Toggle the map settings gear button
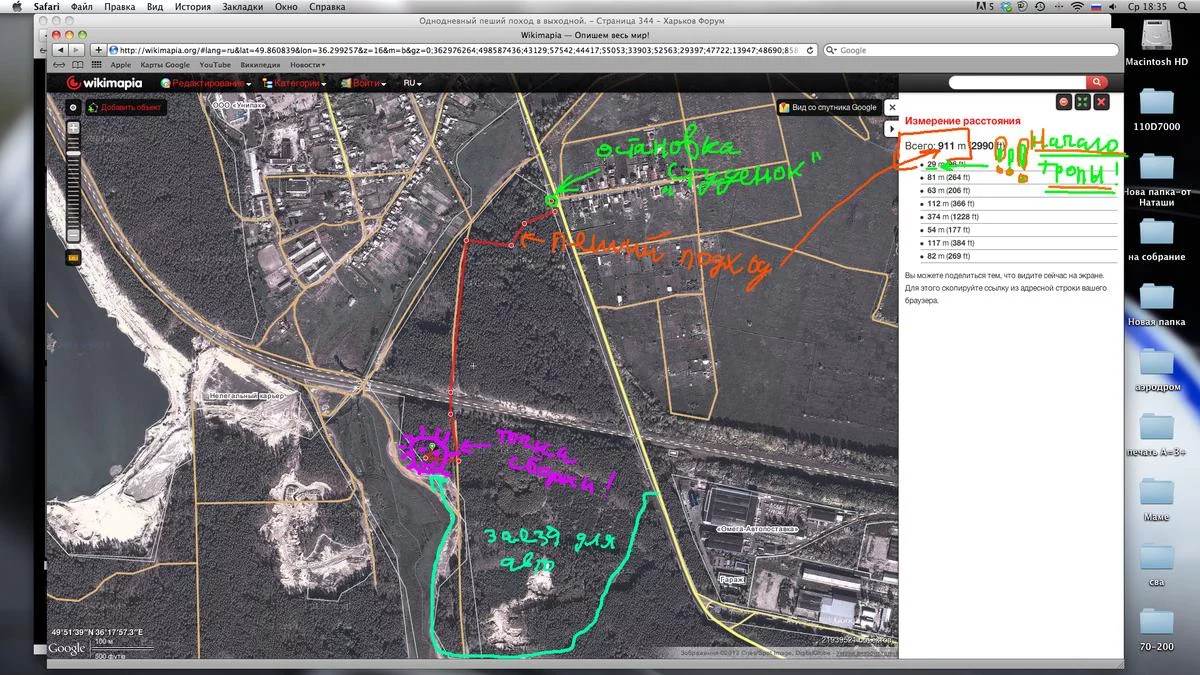1200x675 pixels. 72,107
